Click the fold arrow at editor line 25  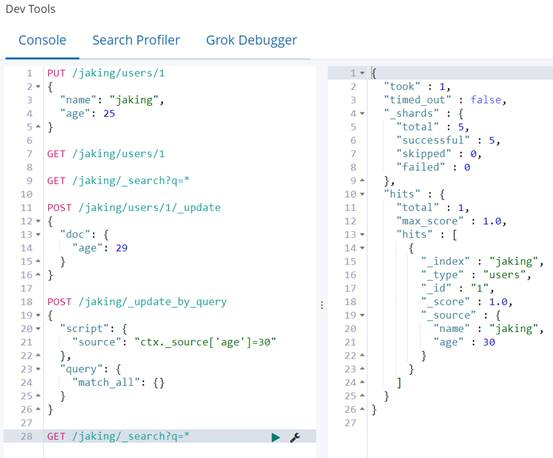pos(38,396)
